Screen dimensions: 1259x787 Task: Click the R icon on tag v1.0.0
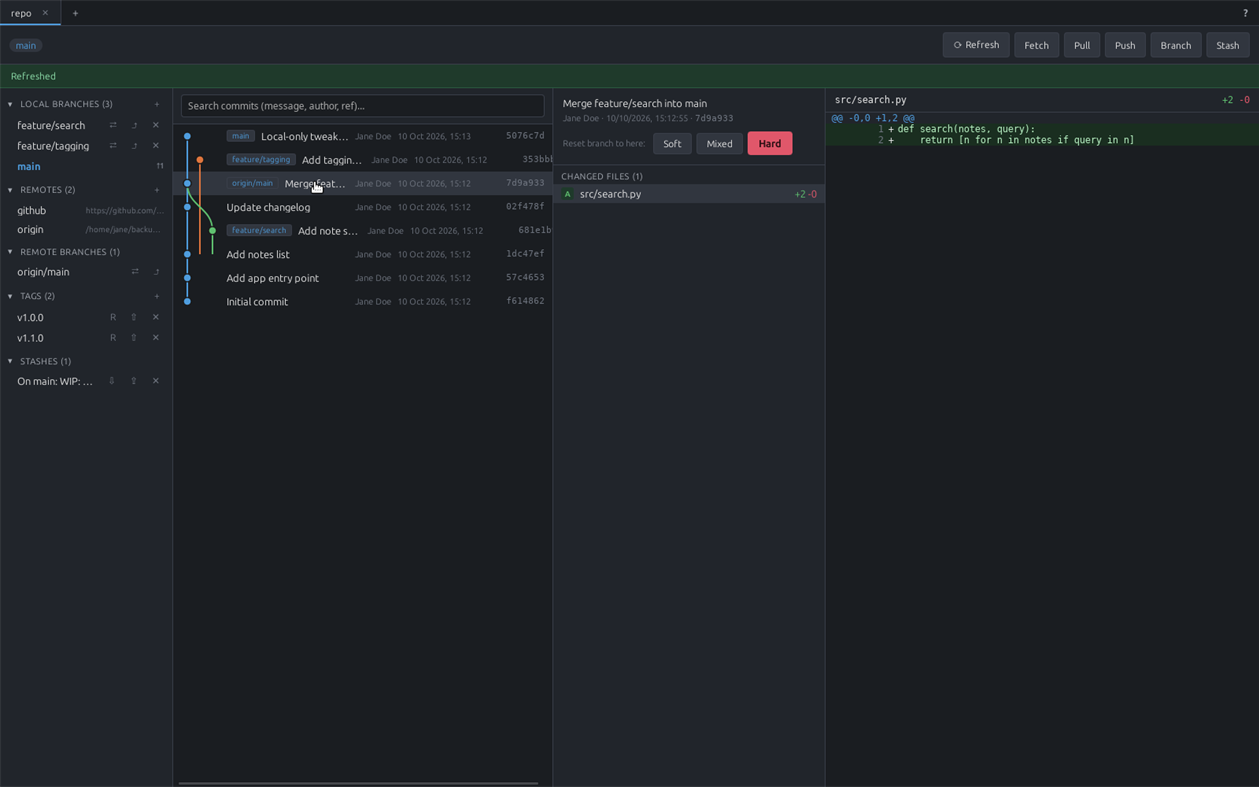click(x=113, y=317)
